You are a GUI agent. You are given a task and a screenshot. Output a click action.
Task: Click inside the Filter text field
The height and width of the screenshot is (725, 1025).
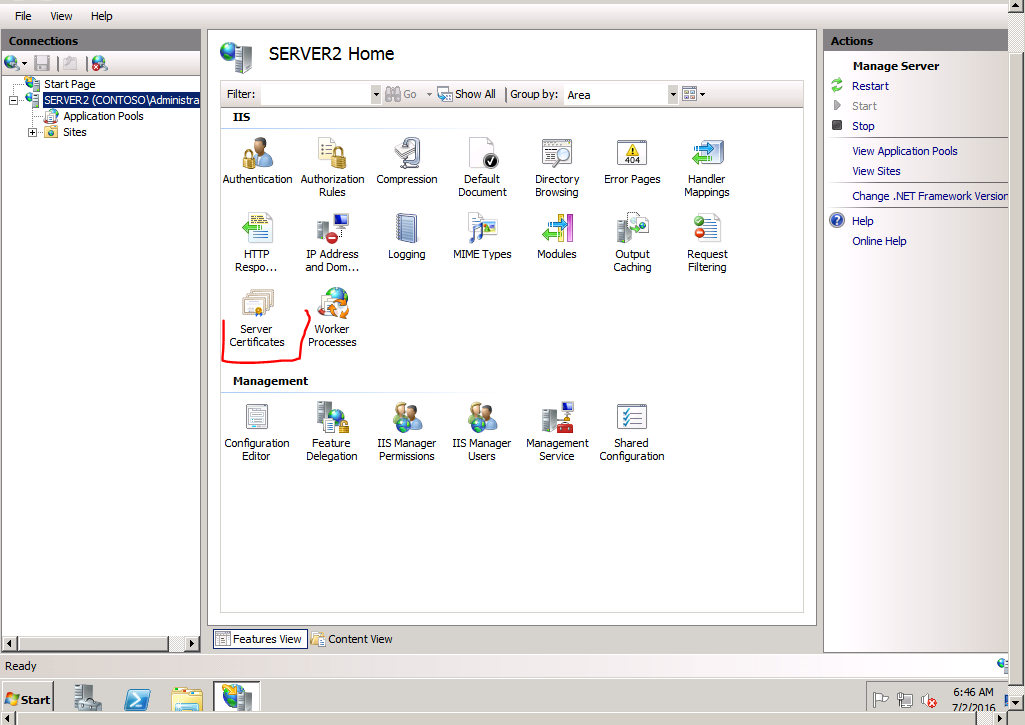tap(316, 95)
